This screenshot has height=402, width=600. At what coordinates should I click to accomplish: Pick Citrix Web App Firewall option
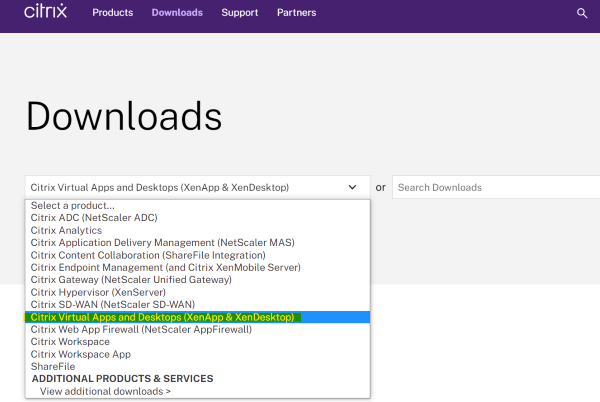(x=197, y=329)
